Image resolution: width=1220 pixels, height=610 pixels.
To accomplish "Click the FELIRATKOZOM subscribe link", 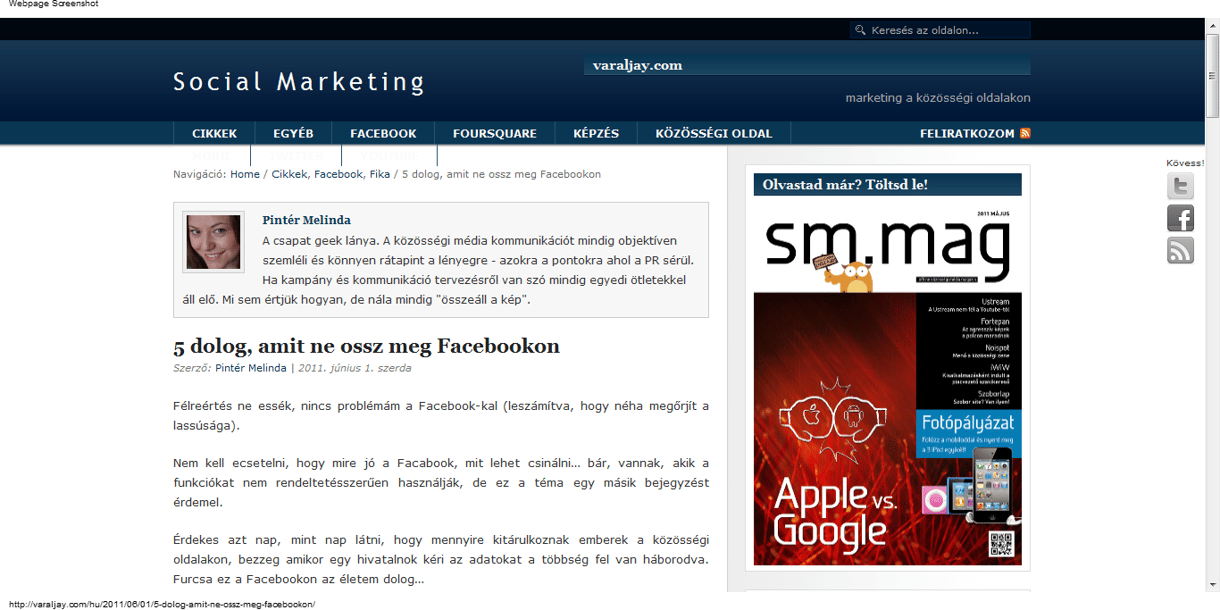I will click(x=967, y=133).
